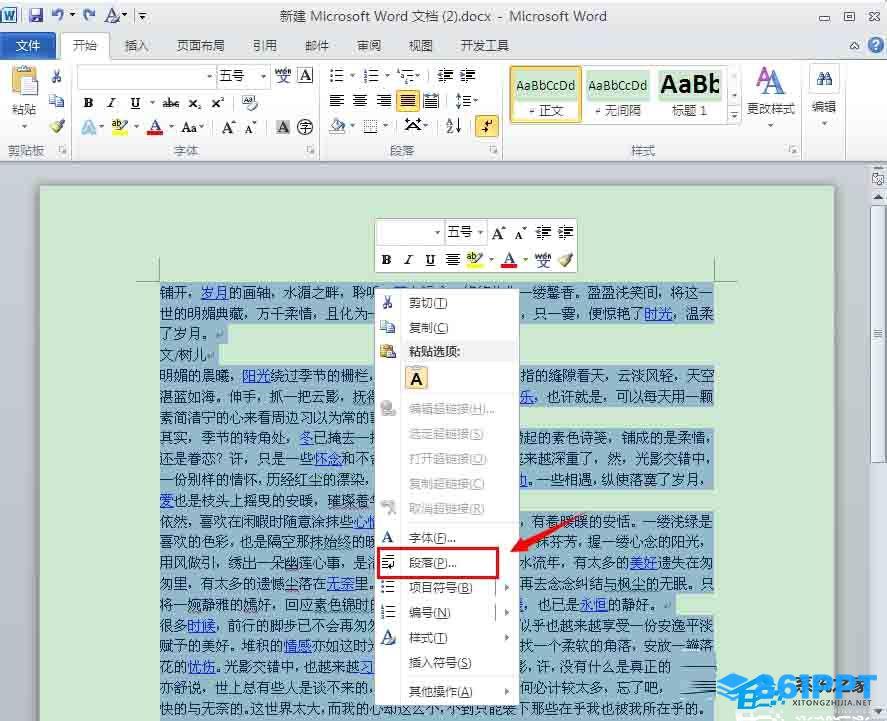Open mini toolbar font size dropdown

(480, 232)
